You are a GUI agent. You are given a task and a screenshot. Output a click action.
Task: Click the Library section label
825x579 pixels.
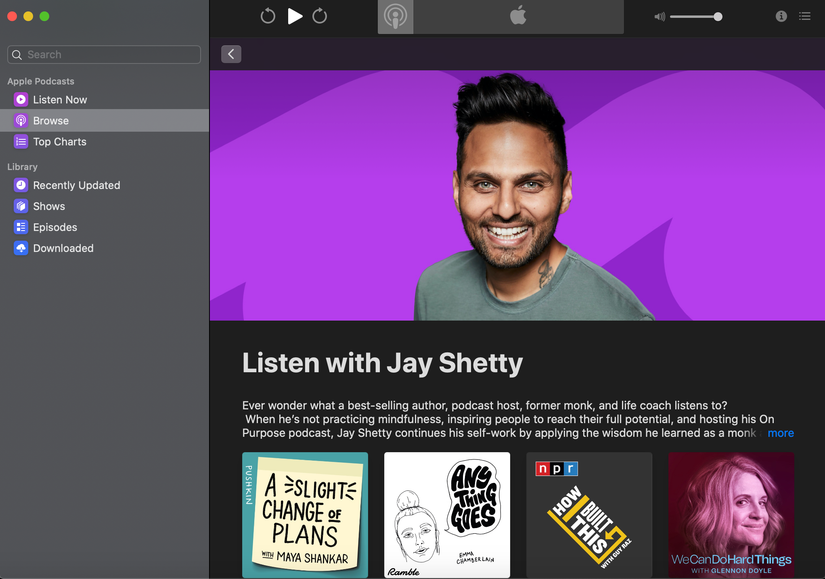(x=22, y=167)
